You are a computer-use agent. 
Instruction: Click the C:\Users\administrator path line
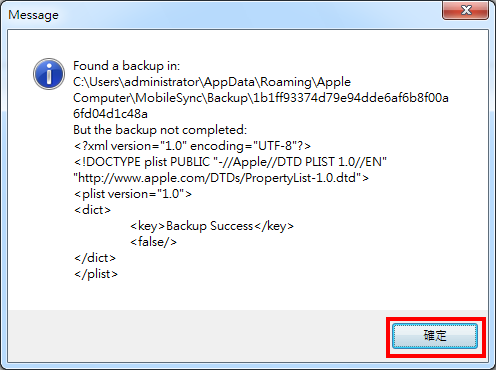212,82
